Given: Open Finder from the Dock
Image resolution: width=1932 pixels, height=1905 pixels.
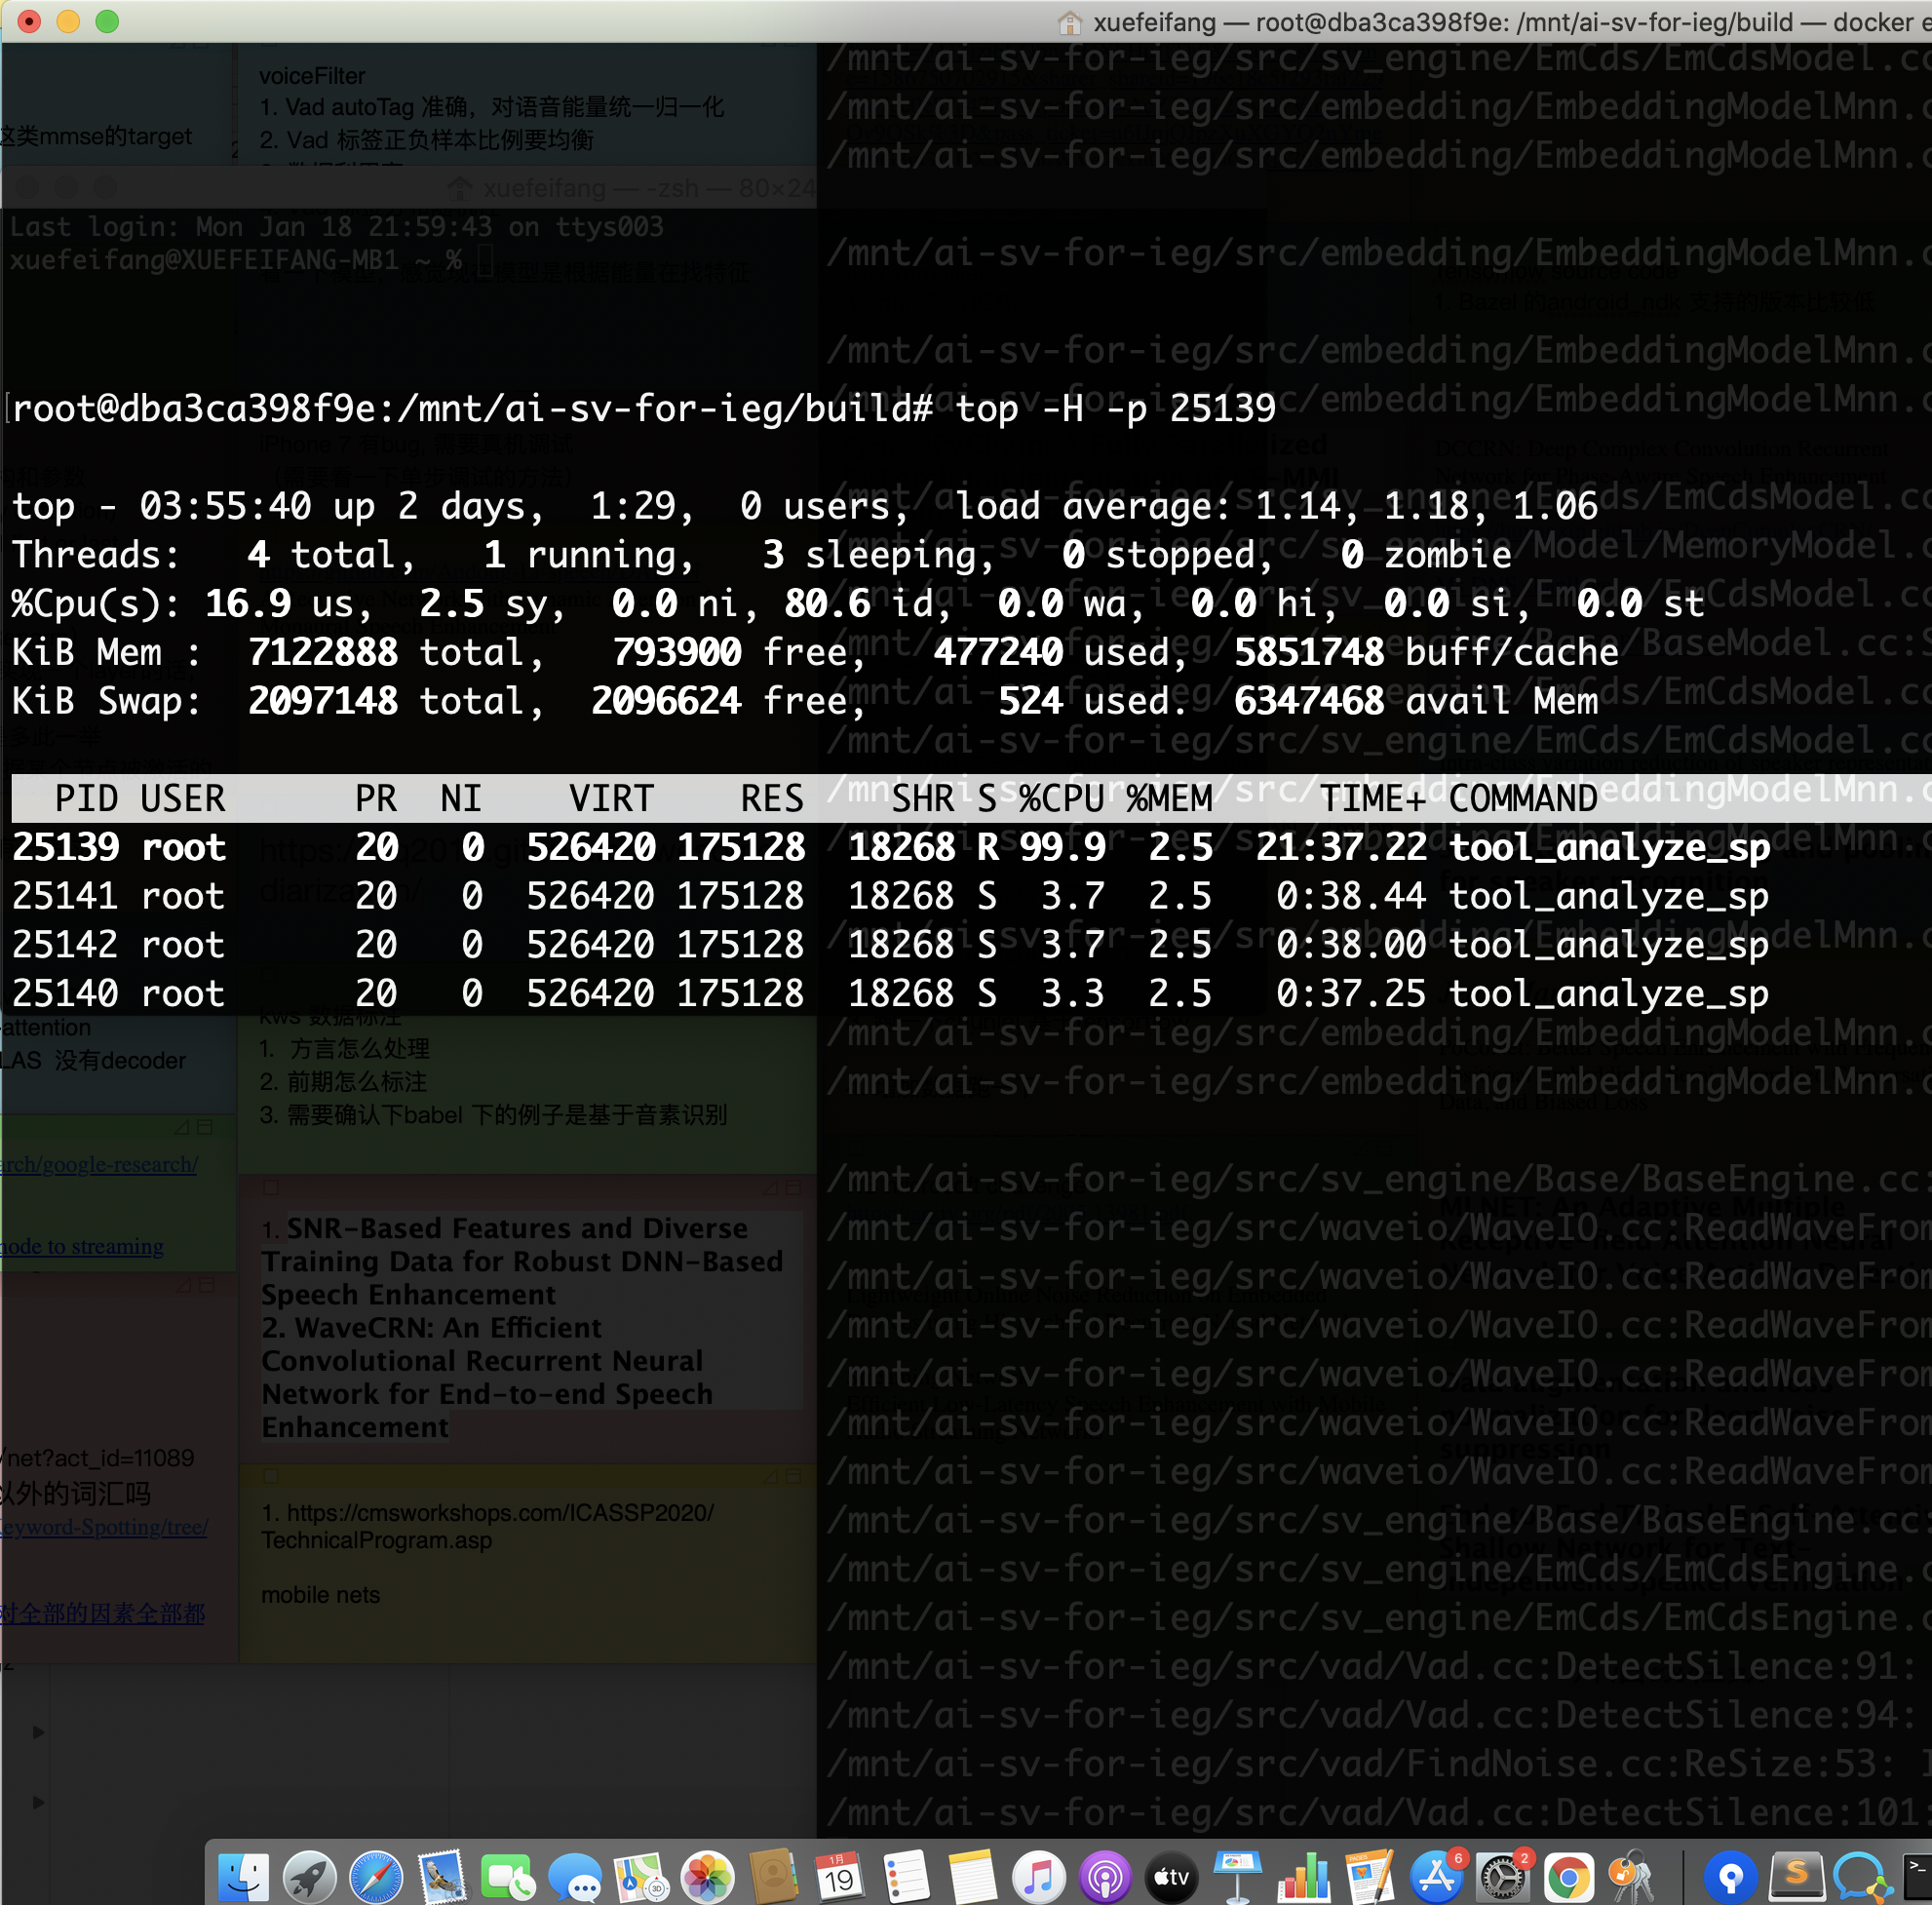Looking at the screenshot, I should click(243, 1876).
